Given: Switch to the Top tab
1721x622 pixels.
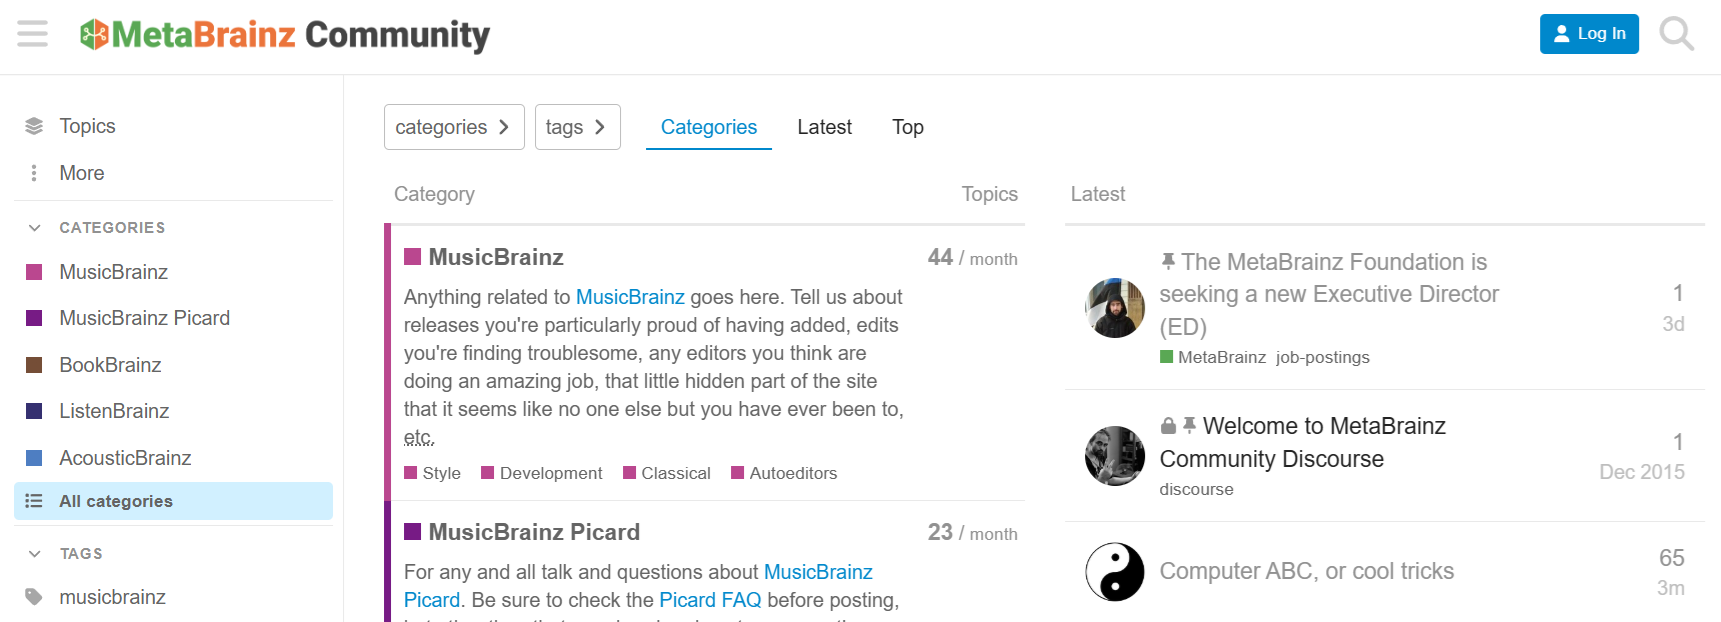Looking at the screenshot, I should (x=907, y=127).
